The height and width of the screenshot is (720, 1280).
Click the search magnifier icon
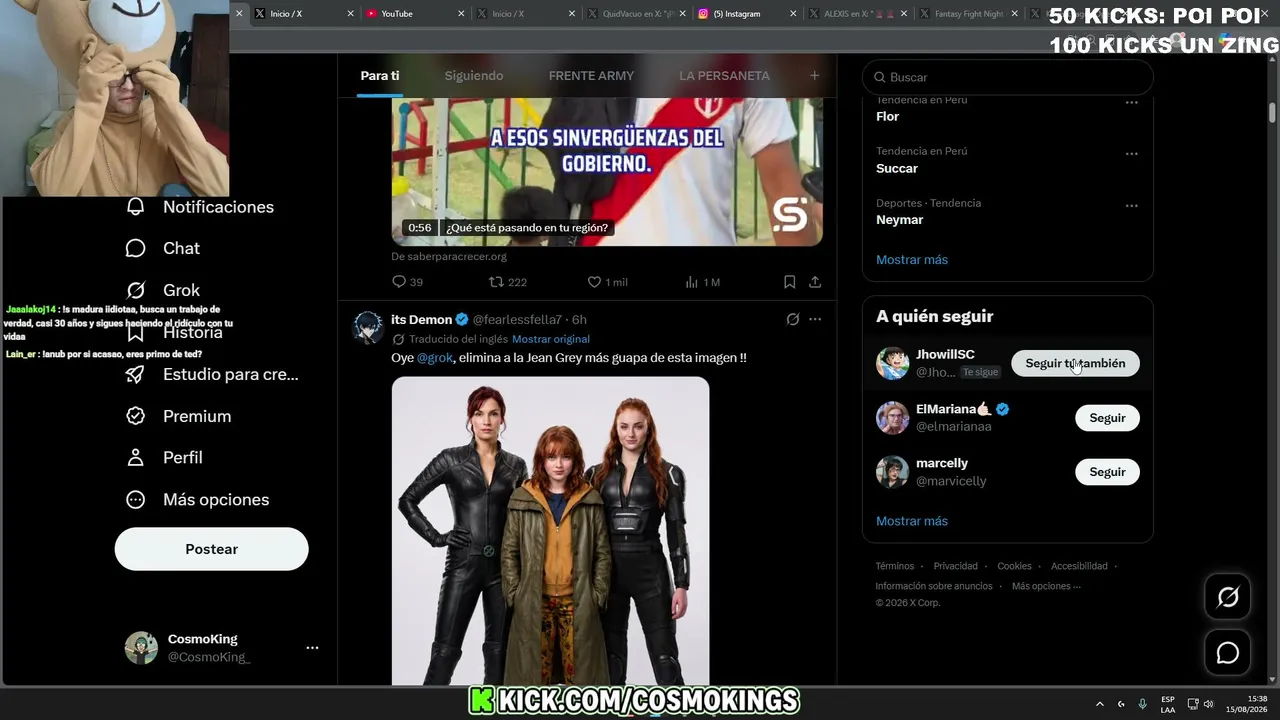pyautogui.click(x=880, y=77)
